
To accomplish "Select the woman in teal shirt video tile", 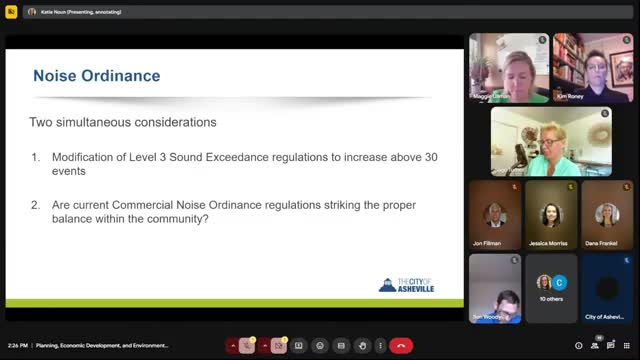I will (551, 142).
